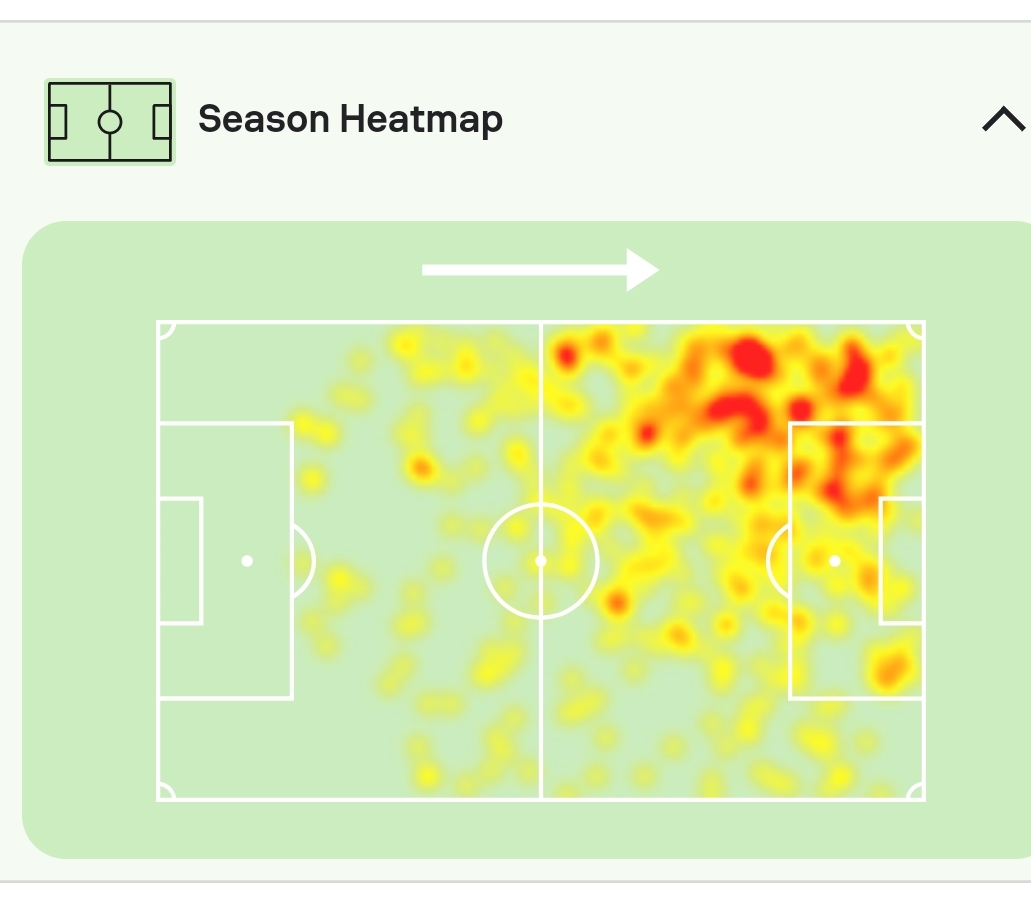Click the orange hotspot below-right of the center circle
The height and width of the screenshot is (911, 1031).
coord(617,603)
